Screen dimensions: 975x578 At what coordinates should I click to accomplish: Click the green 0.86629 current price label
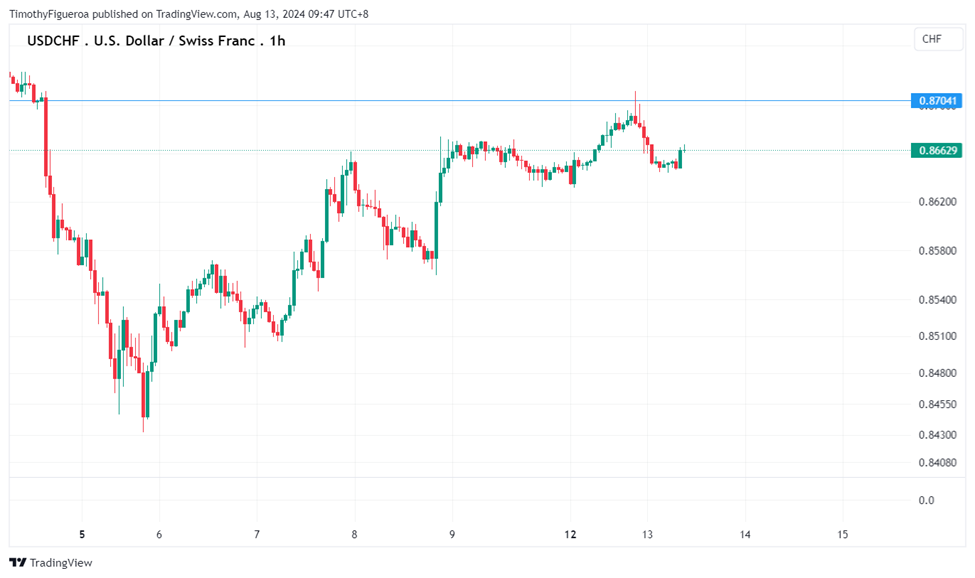(x=937, y=151)
